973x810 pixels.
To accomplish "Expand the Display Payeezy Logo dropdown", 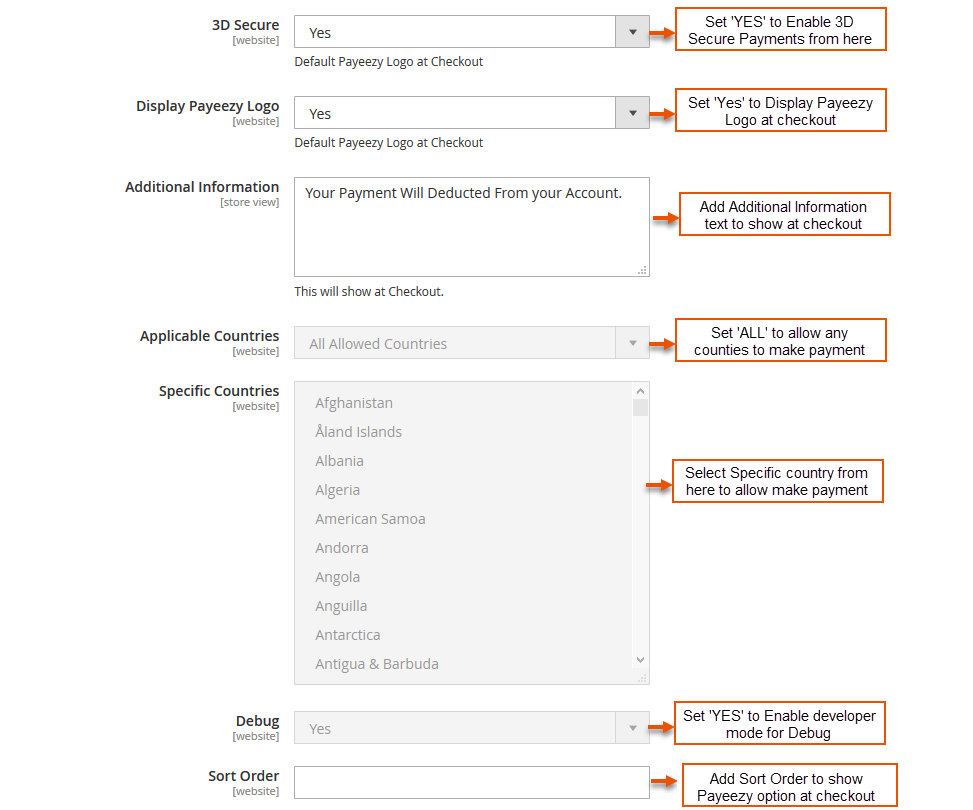I will [x=632, y=112].
